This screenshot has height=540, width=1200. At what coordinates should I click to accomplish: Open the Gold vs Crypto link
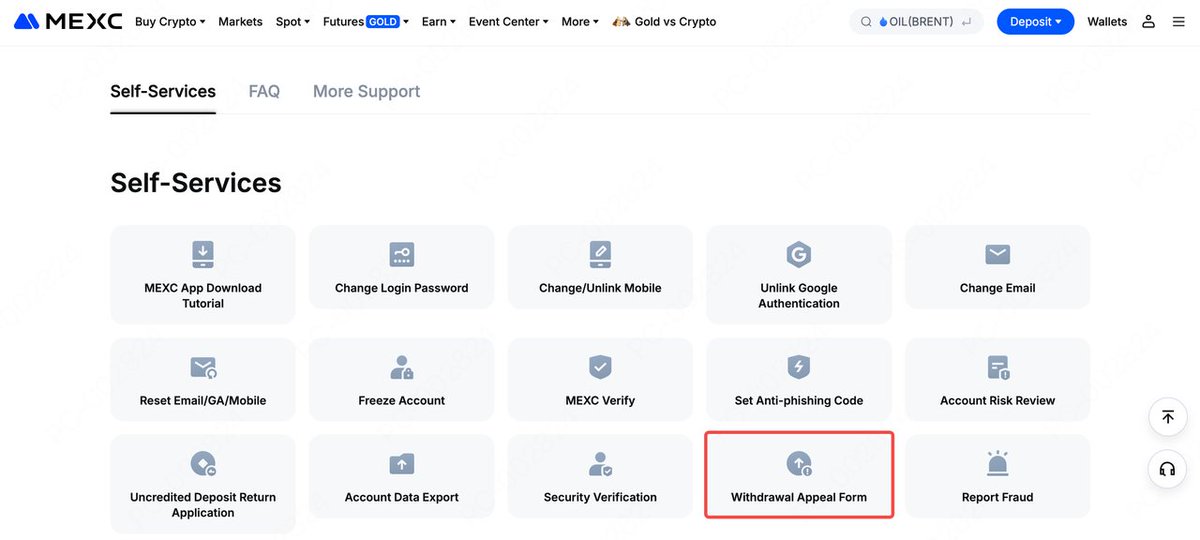tap(676, 22)
